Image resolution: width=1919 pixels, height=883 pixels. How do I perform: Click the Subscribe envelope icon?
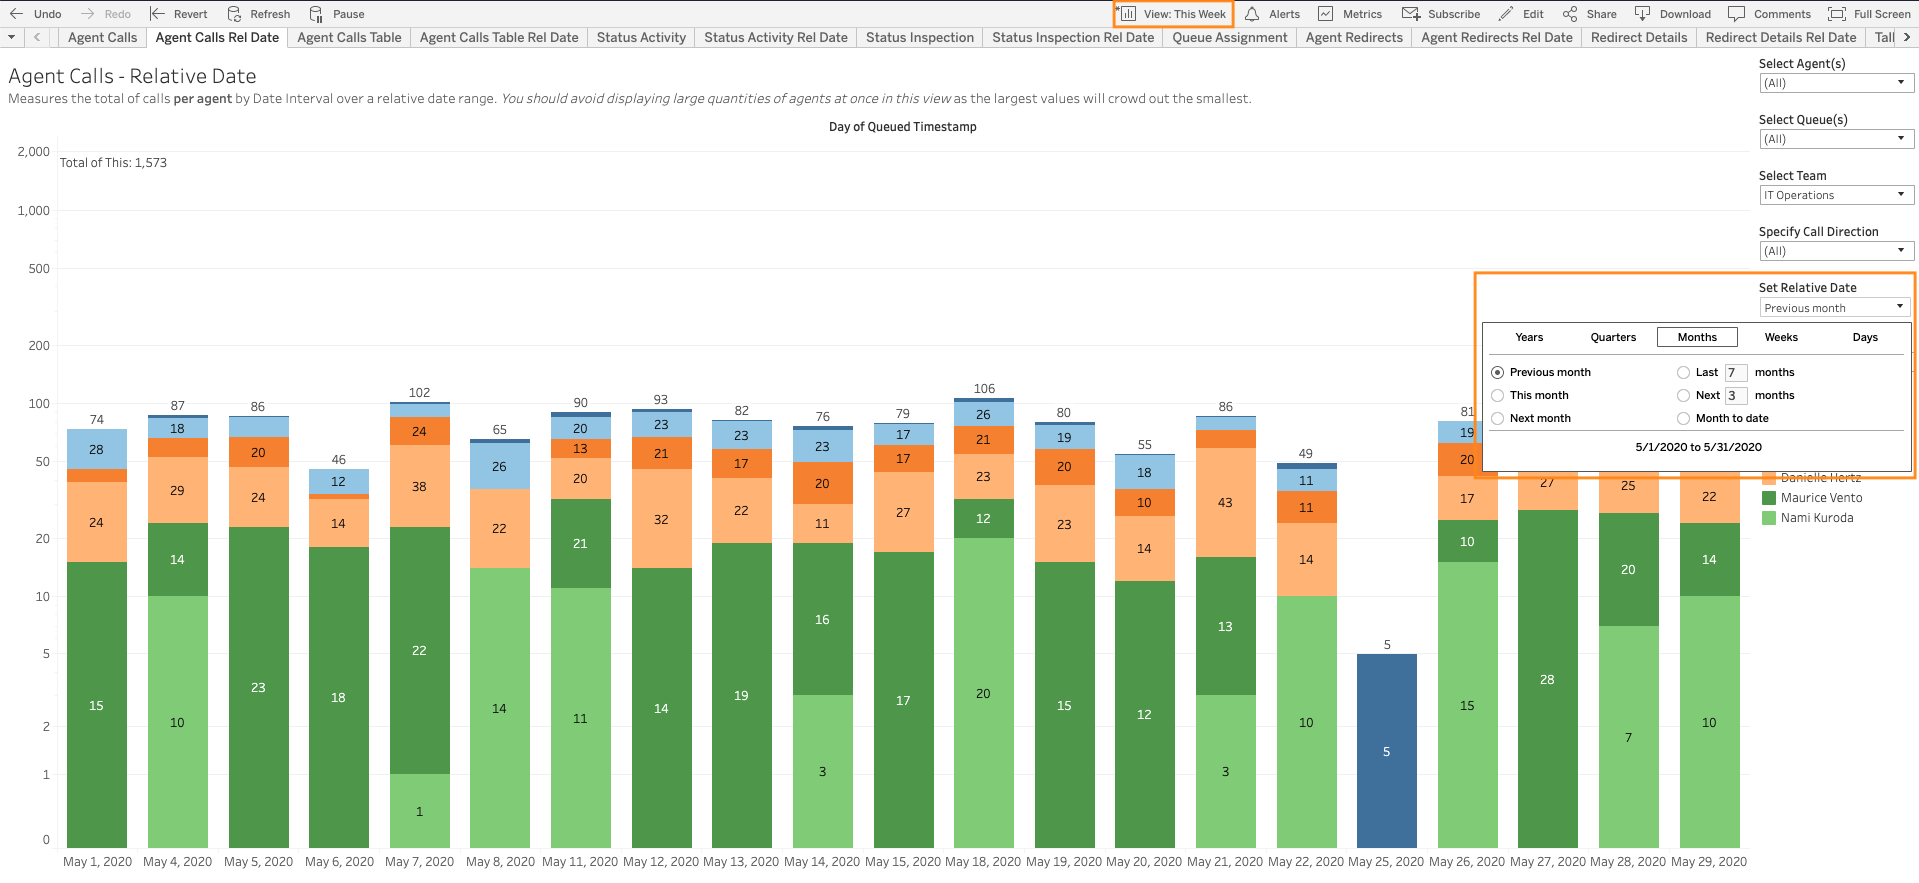pos(1411,14)
